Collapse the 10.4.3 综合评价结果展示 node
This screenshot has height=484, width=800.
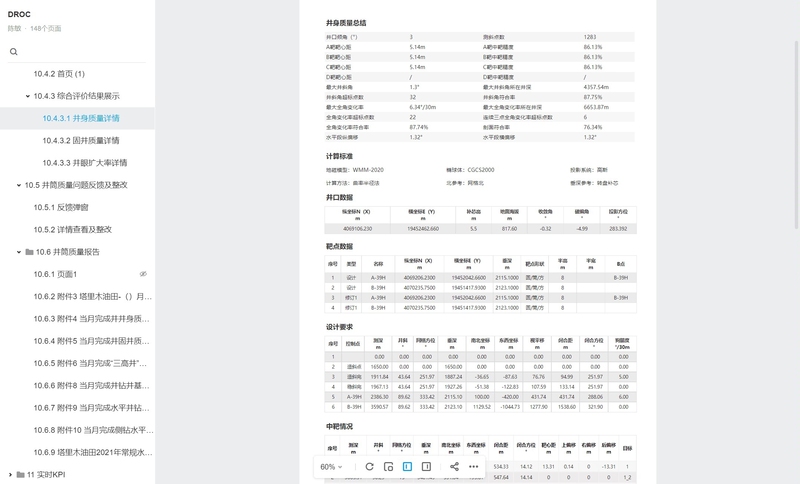coord(28,96)
